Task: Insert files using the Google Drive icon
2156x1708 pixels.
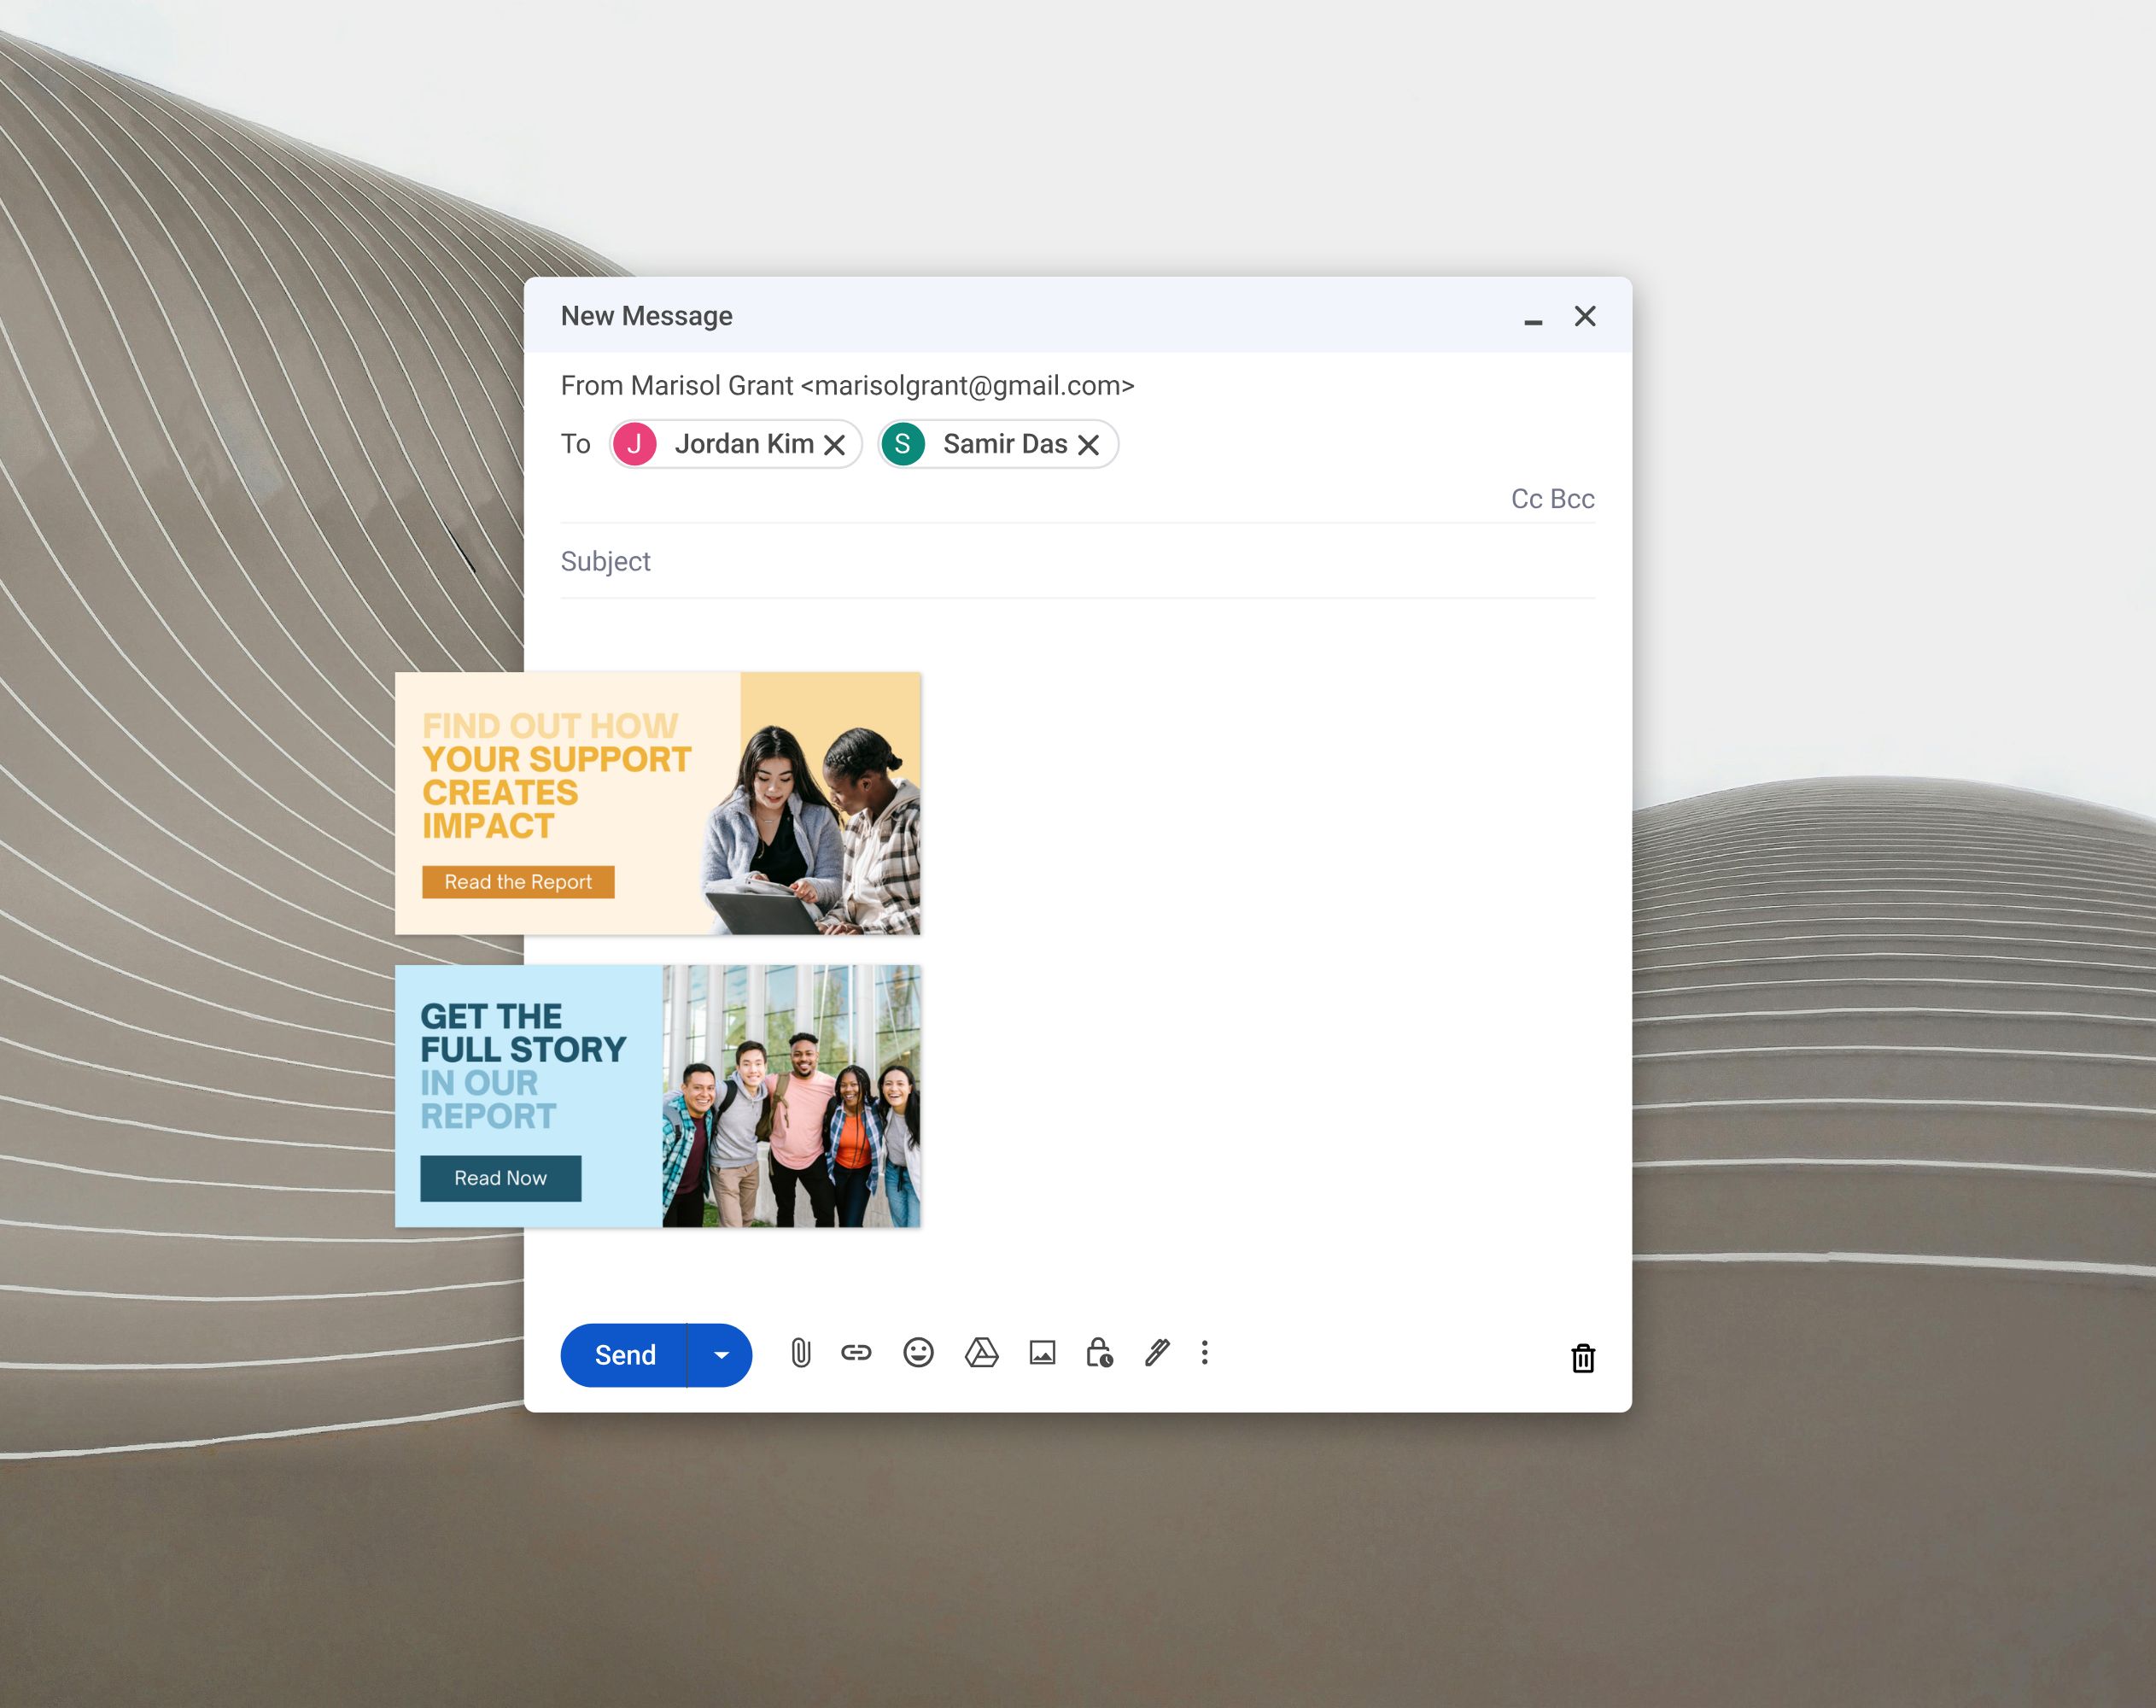Action: click(x=981, y=1353)
